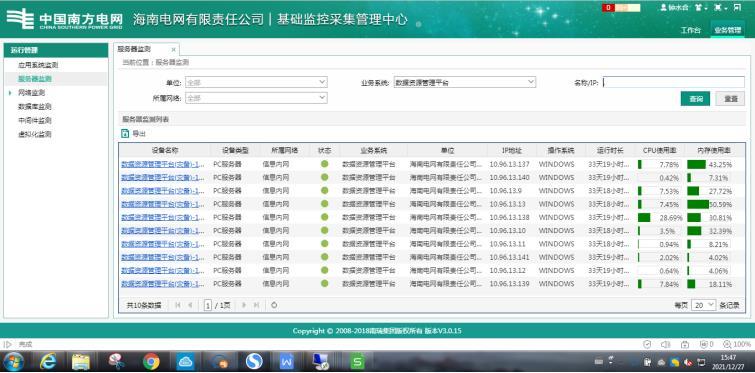
Task: Open the WPS Writer taskbar icon
Action: click(x=287, y=361)
